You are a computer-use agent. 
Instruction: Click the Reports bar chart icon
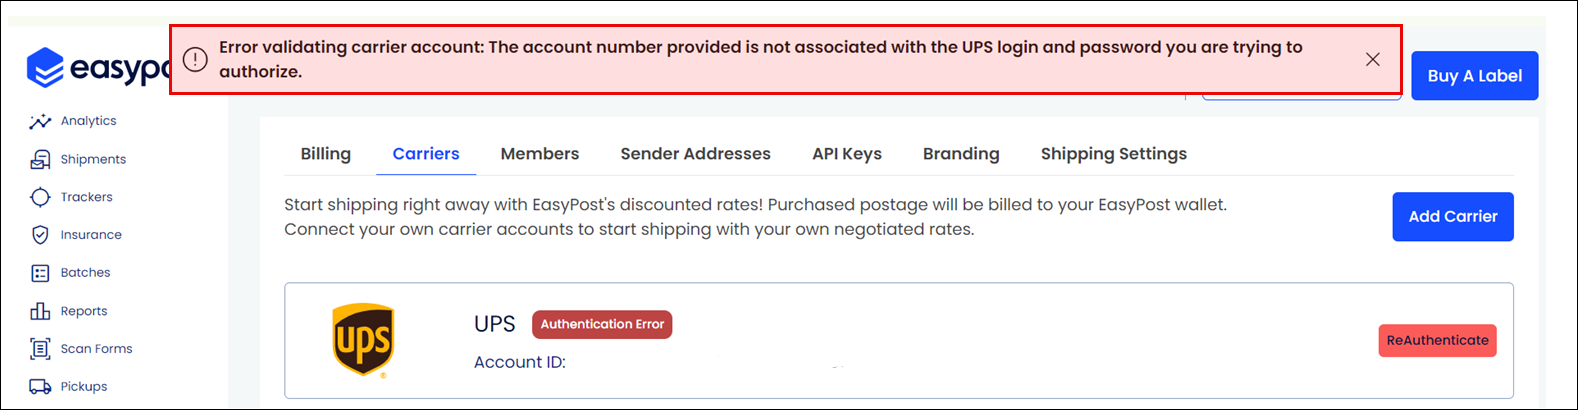tap(40, 311)
